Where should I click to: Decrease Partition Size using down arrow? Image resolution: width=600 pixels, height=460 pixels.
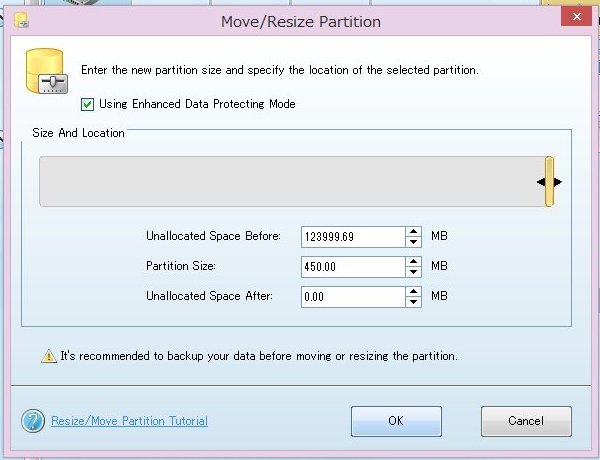tap(413, 272)
